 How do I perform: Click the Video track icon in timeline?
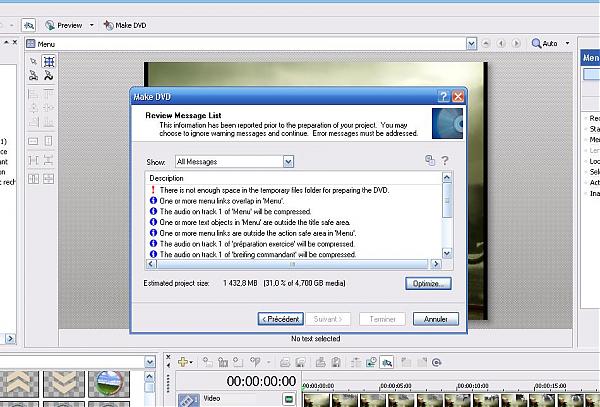pyautogui.click(x=186, y=399)
